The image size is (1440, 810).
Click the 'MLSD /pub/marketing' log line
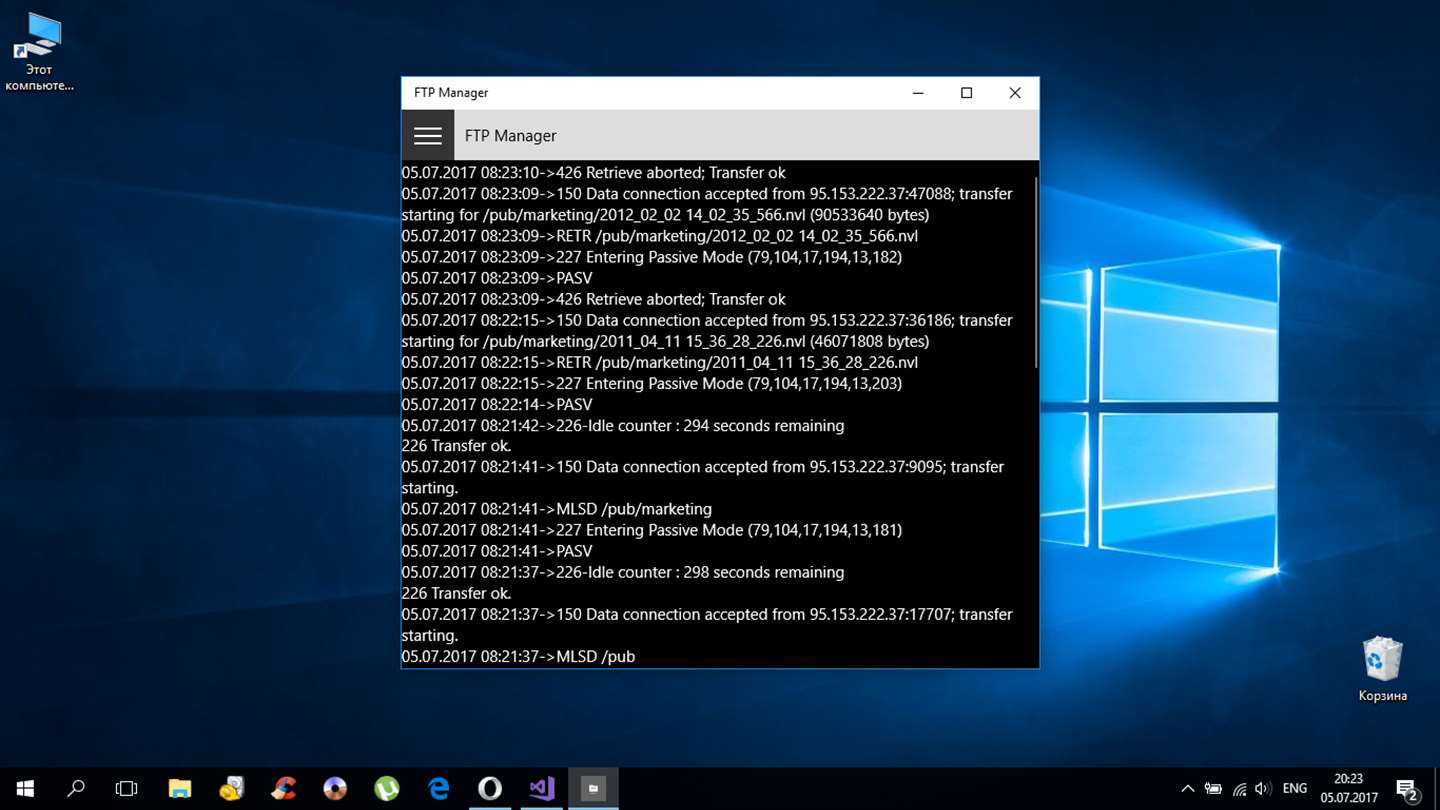tap(557, 509)
